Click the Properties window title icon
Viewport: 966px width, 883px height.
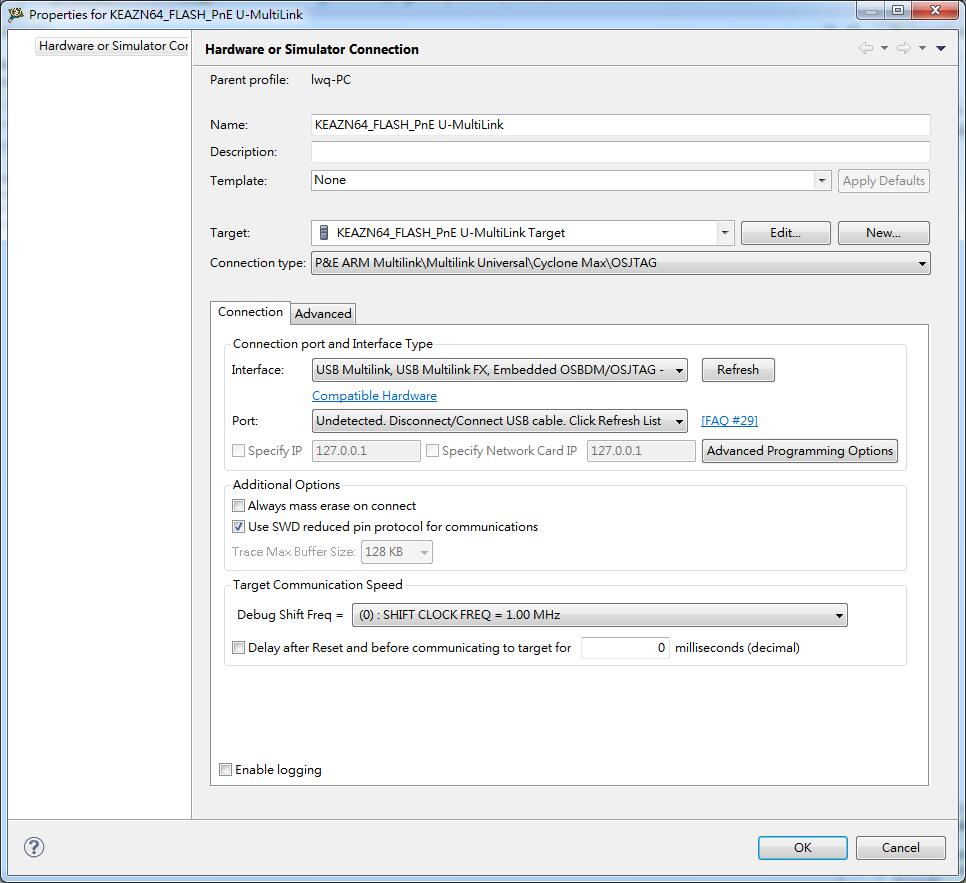(16, 14)
